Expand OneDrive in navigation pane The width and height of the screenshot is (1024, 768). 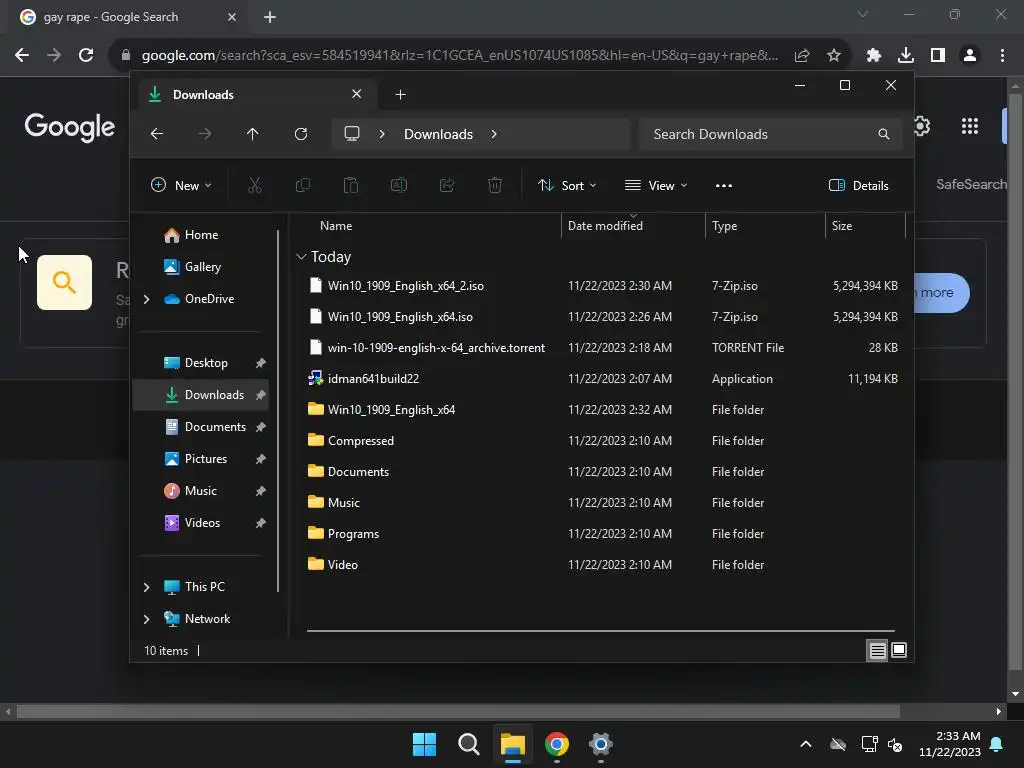point(146,299)
